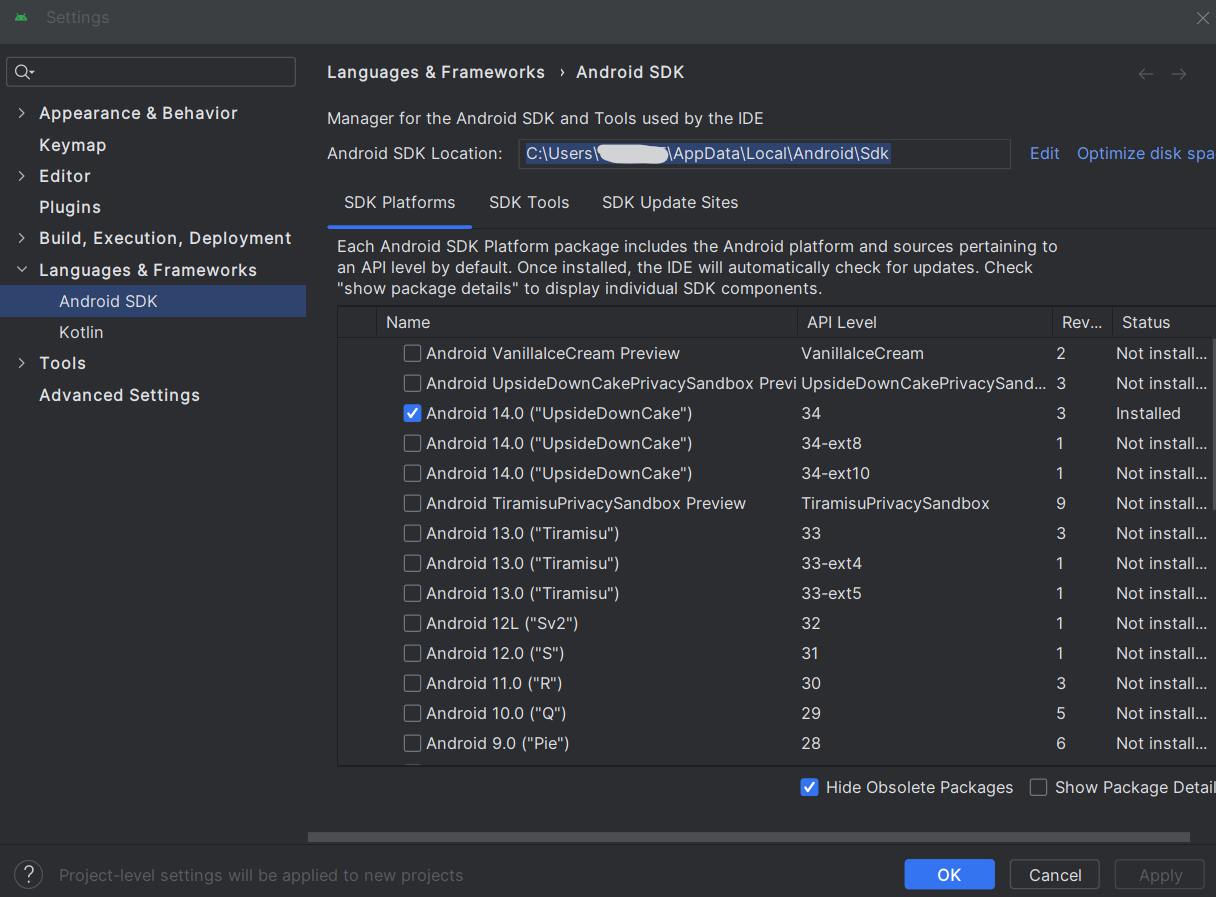Check Android 13.0 33-ext5 checkbox
Image resolution: width=1216 pixels, height=897 pixels.
[x=412, y=593]
